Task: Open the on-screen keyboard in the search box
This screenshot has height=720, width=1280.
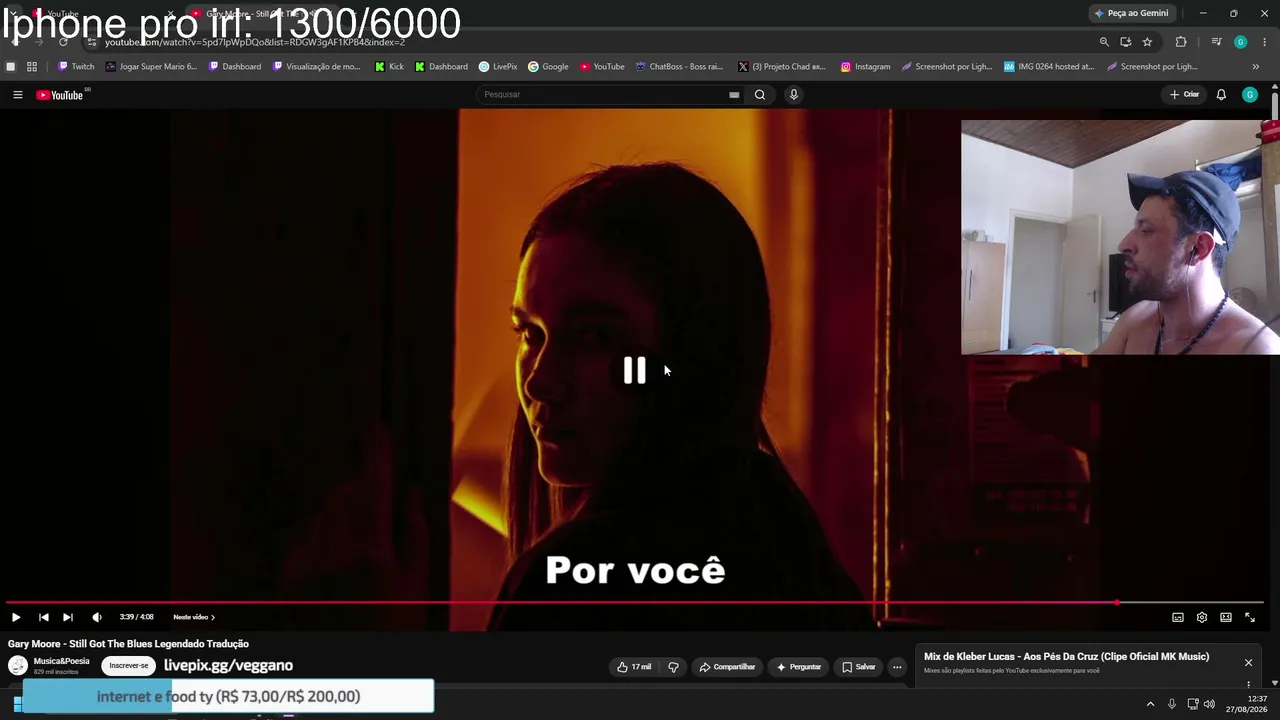Action: point(734,95)
